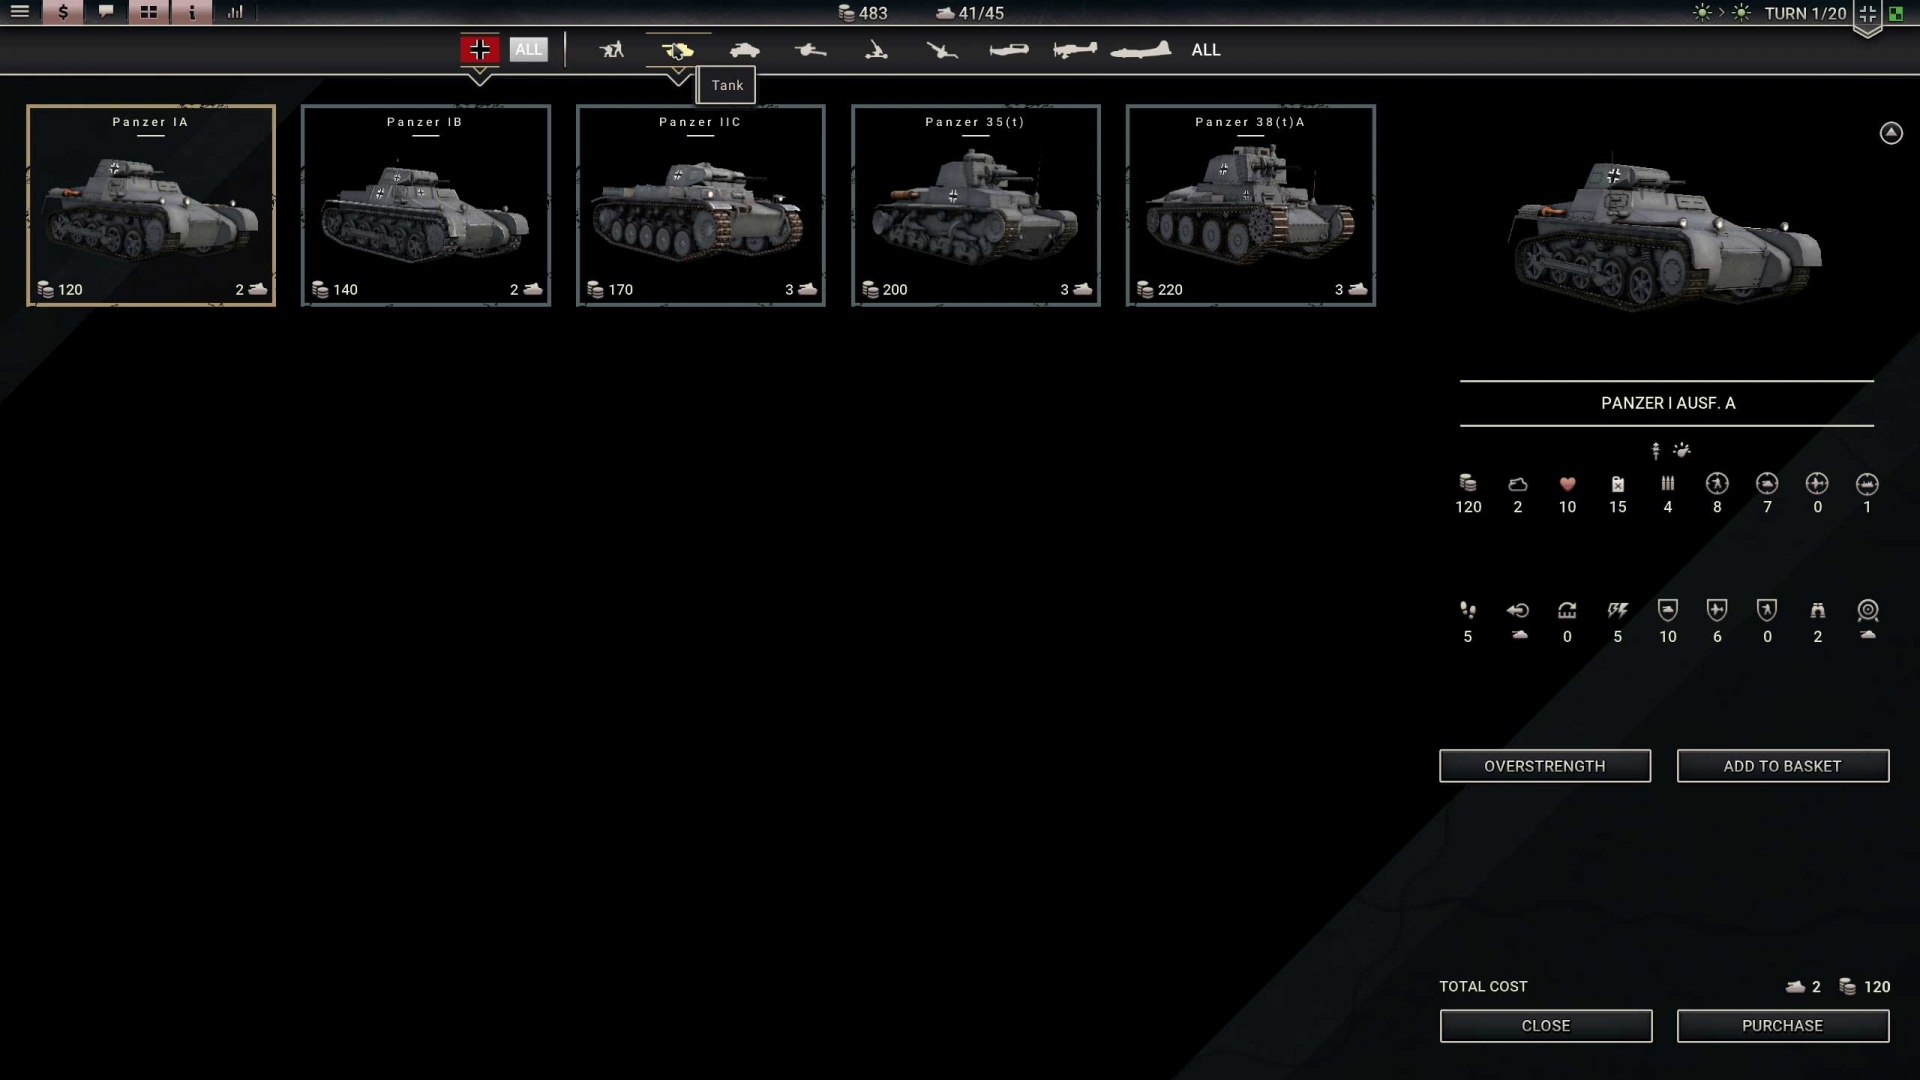Click the Purchase button

click(x=1783, y=1026)
